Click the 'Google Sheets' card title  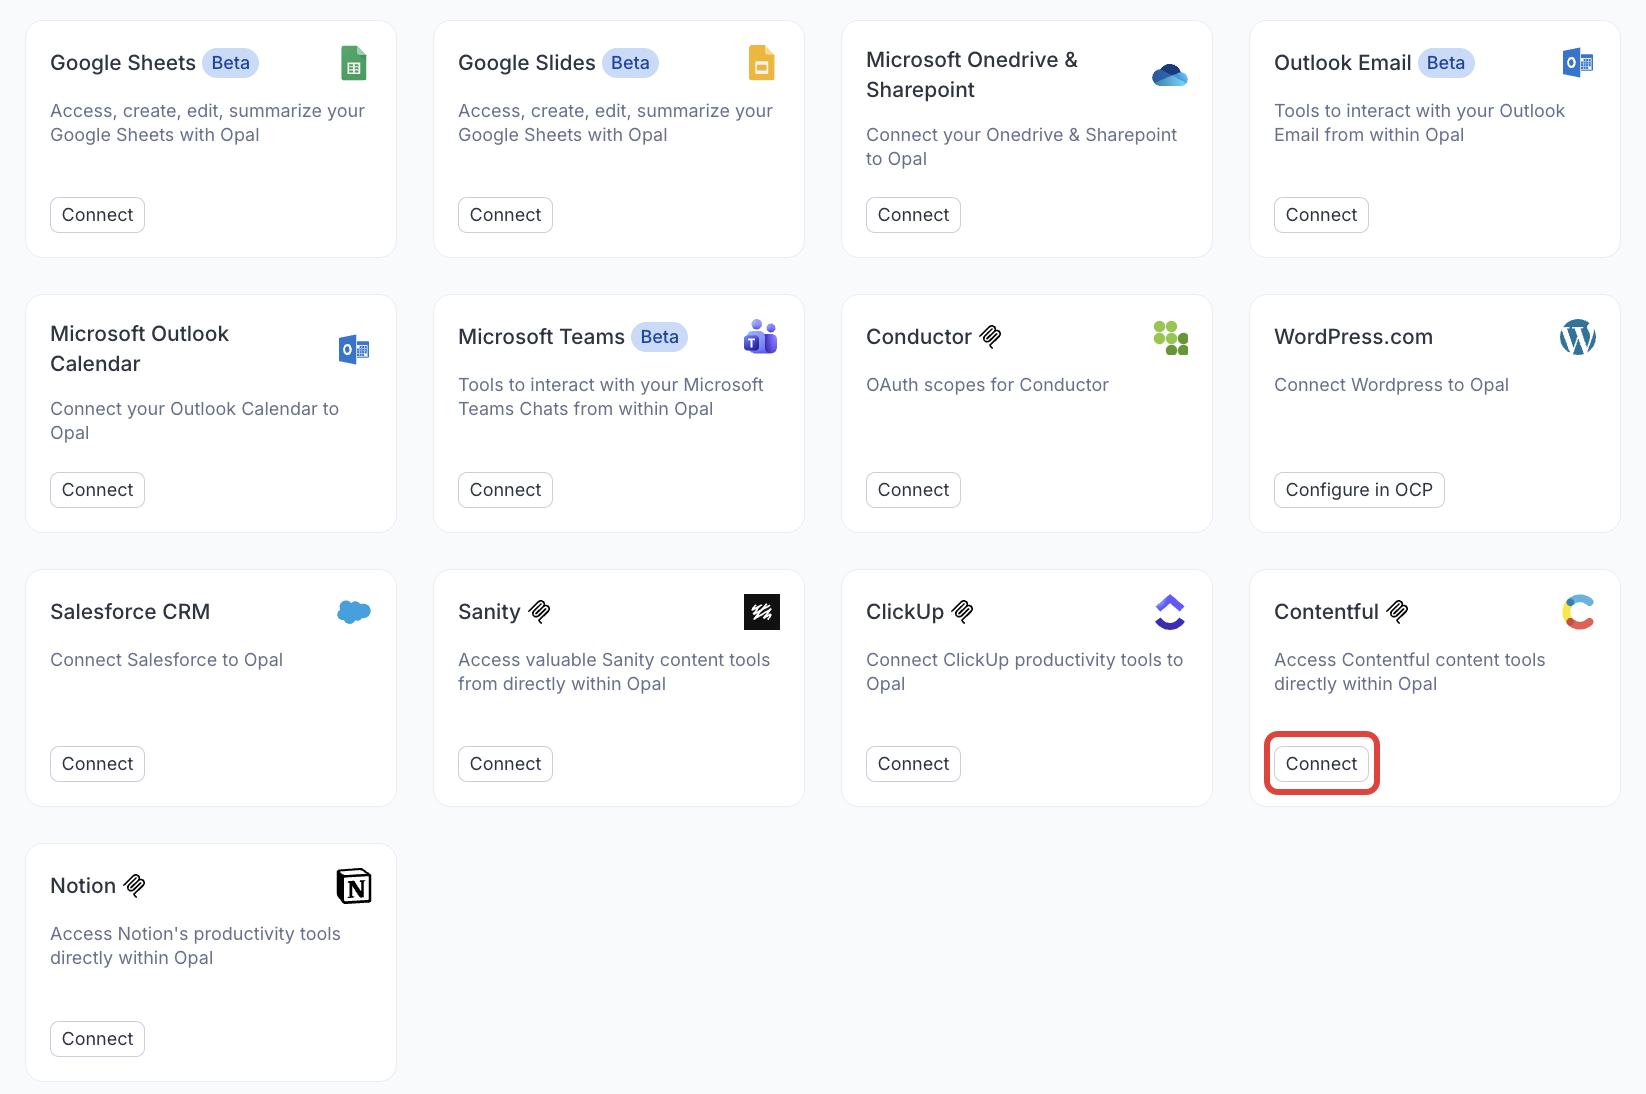click(x=123, y=63)
